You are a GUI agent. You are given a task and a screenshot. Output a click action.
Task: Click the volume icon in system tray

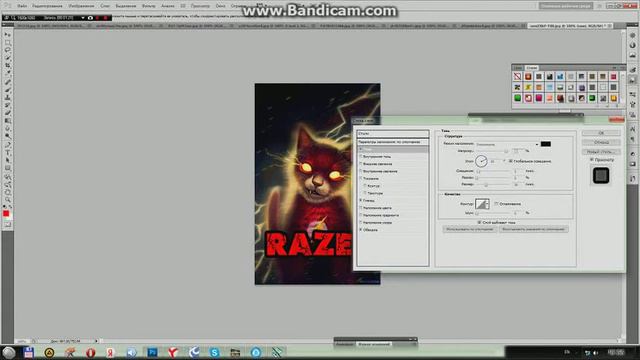(596, 352)
